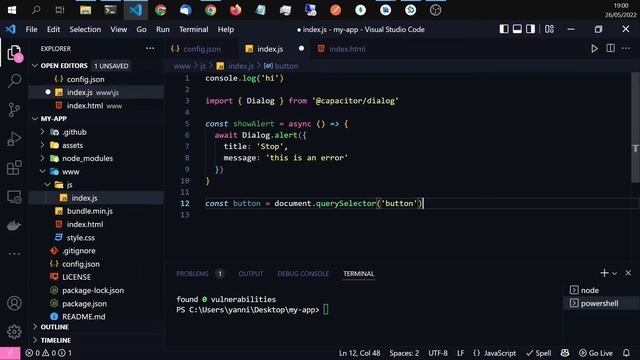This screenshot has width=640, height=360.
Task: Switch to DEBUG CONSOLE panel tab
Action: 303,273
